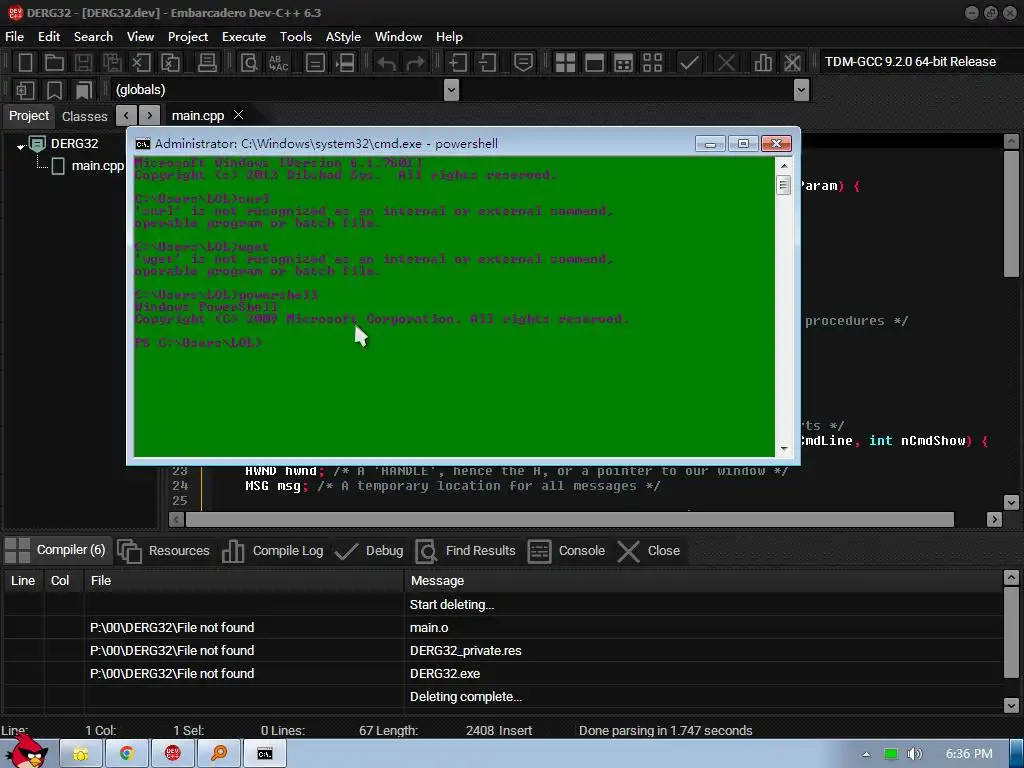
Task: Open the File menu
Action: click(14, 37)
